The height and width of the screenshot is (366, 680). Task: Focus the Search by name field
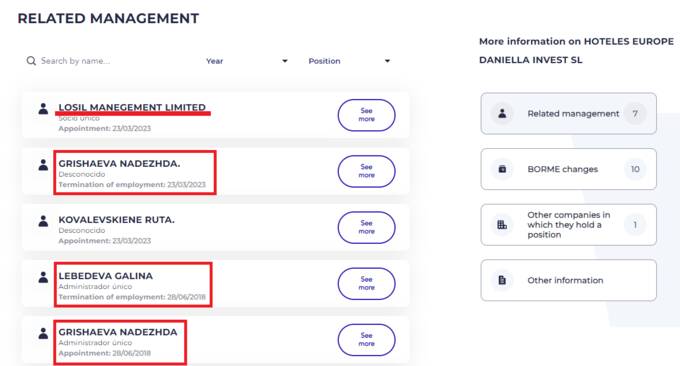113,61
